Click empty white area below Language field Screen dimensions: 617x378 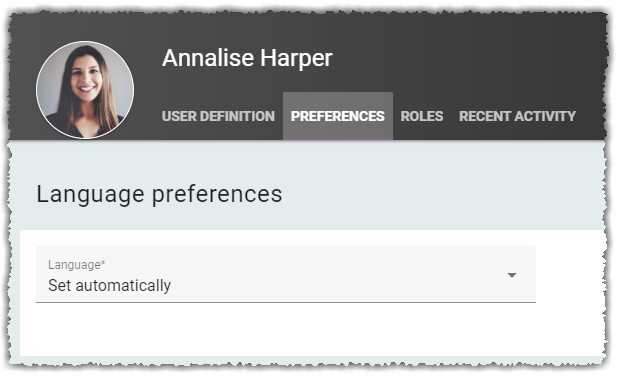click(286, 330)
